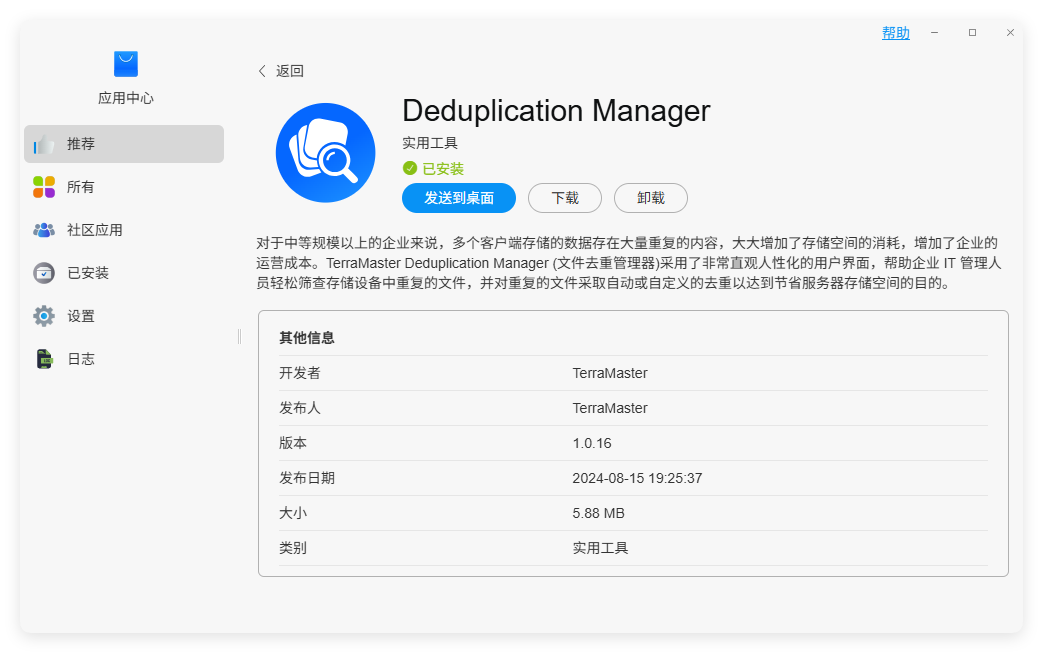Click the thumbs-up icon beside 推荐
Screen dimensions: 1043x653
[44, 144]
